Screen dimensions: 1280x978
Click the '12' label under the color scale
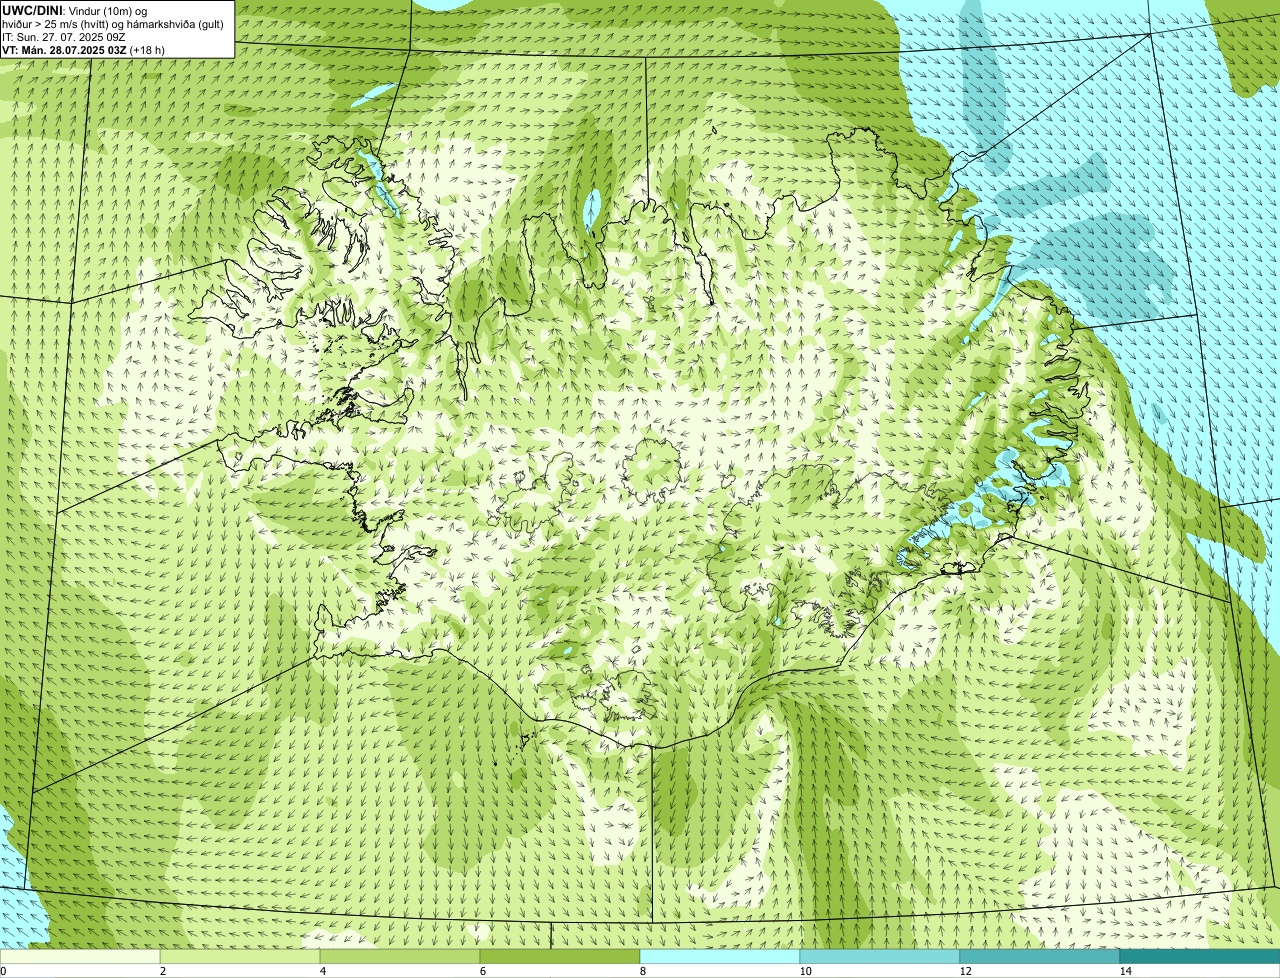965,971
